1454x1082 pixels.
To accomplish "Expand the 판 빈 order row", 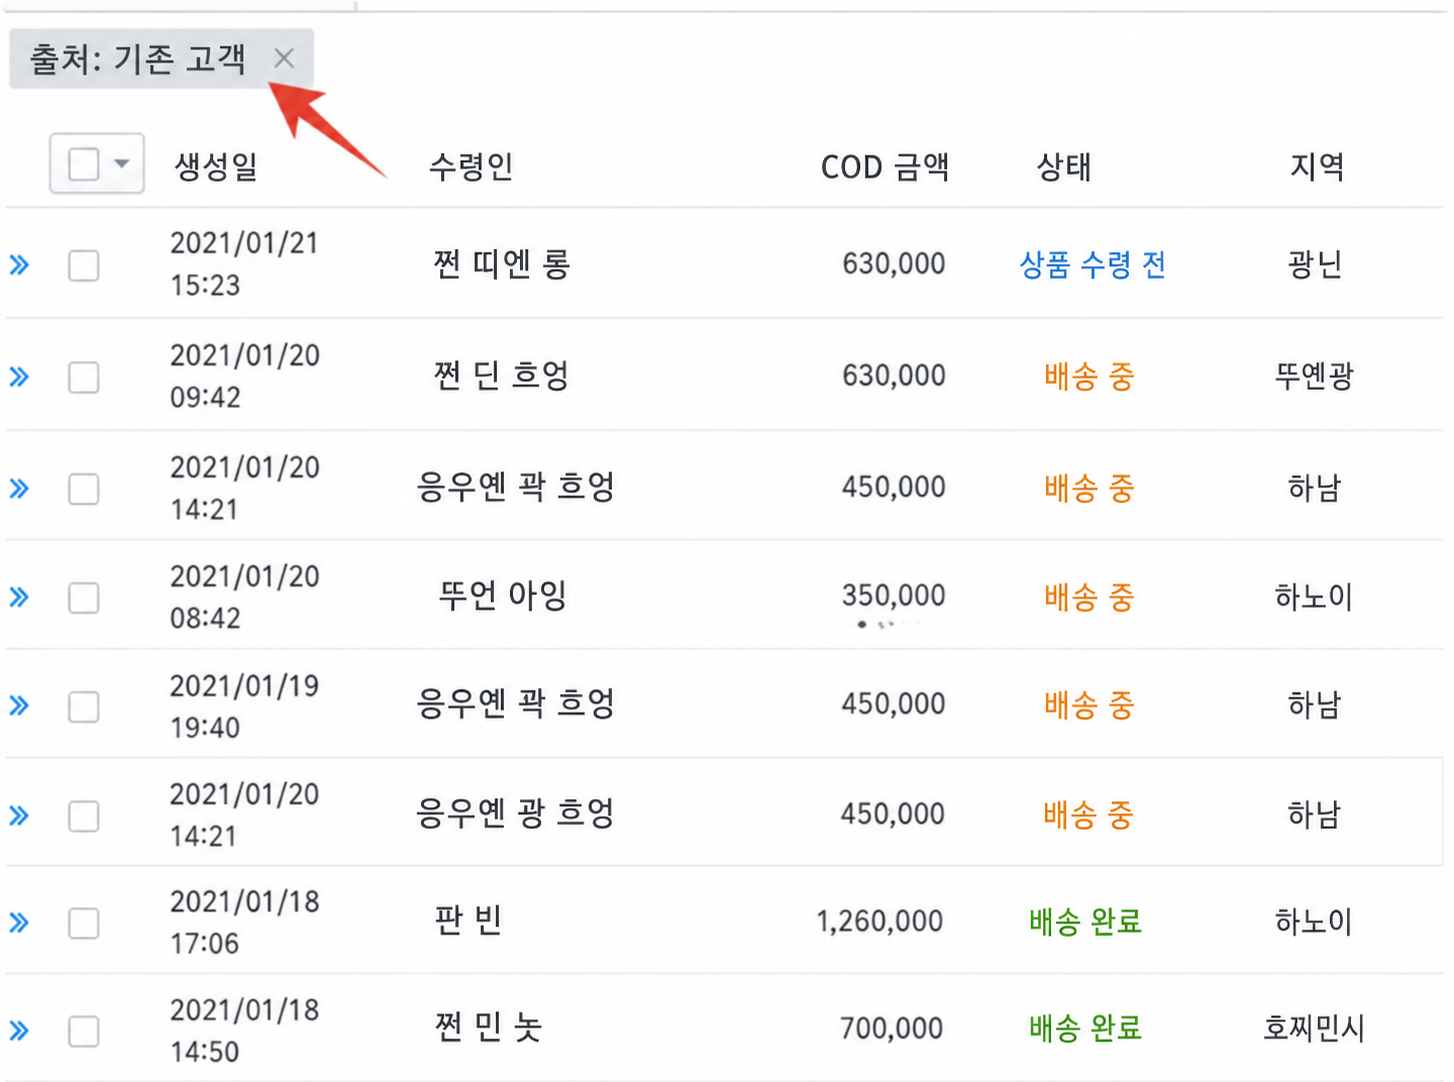I will (19, 922).
